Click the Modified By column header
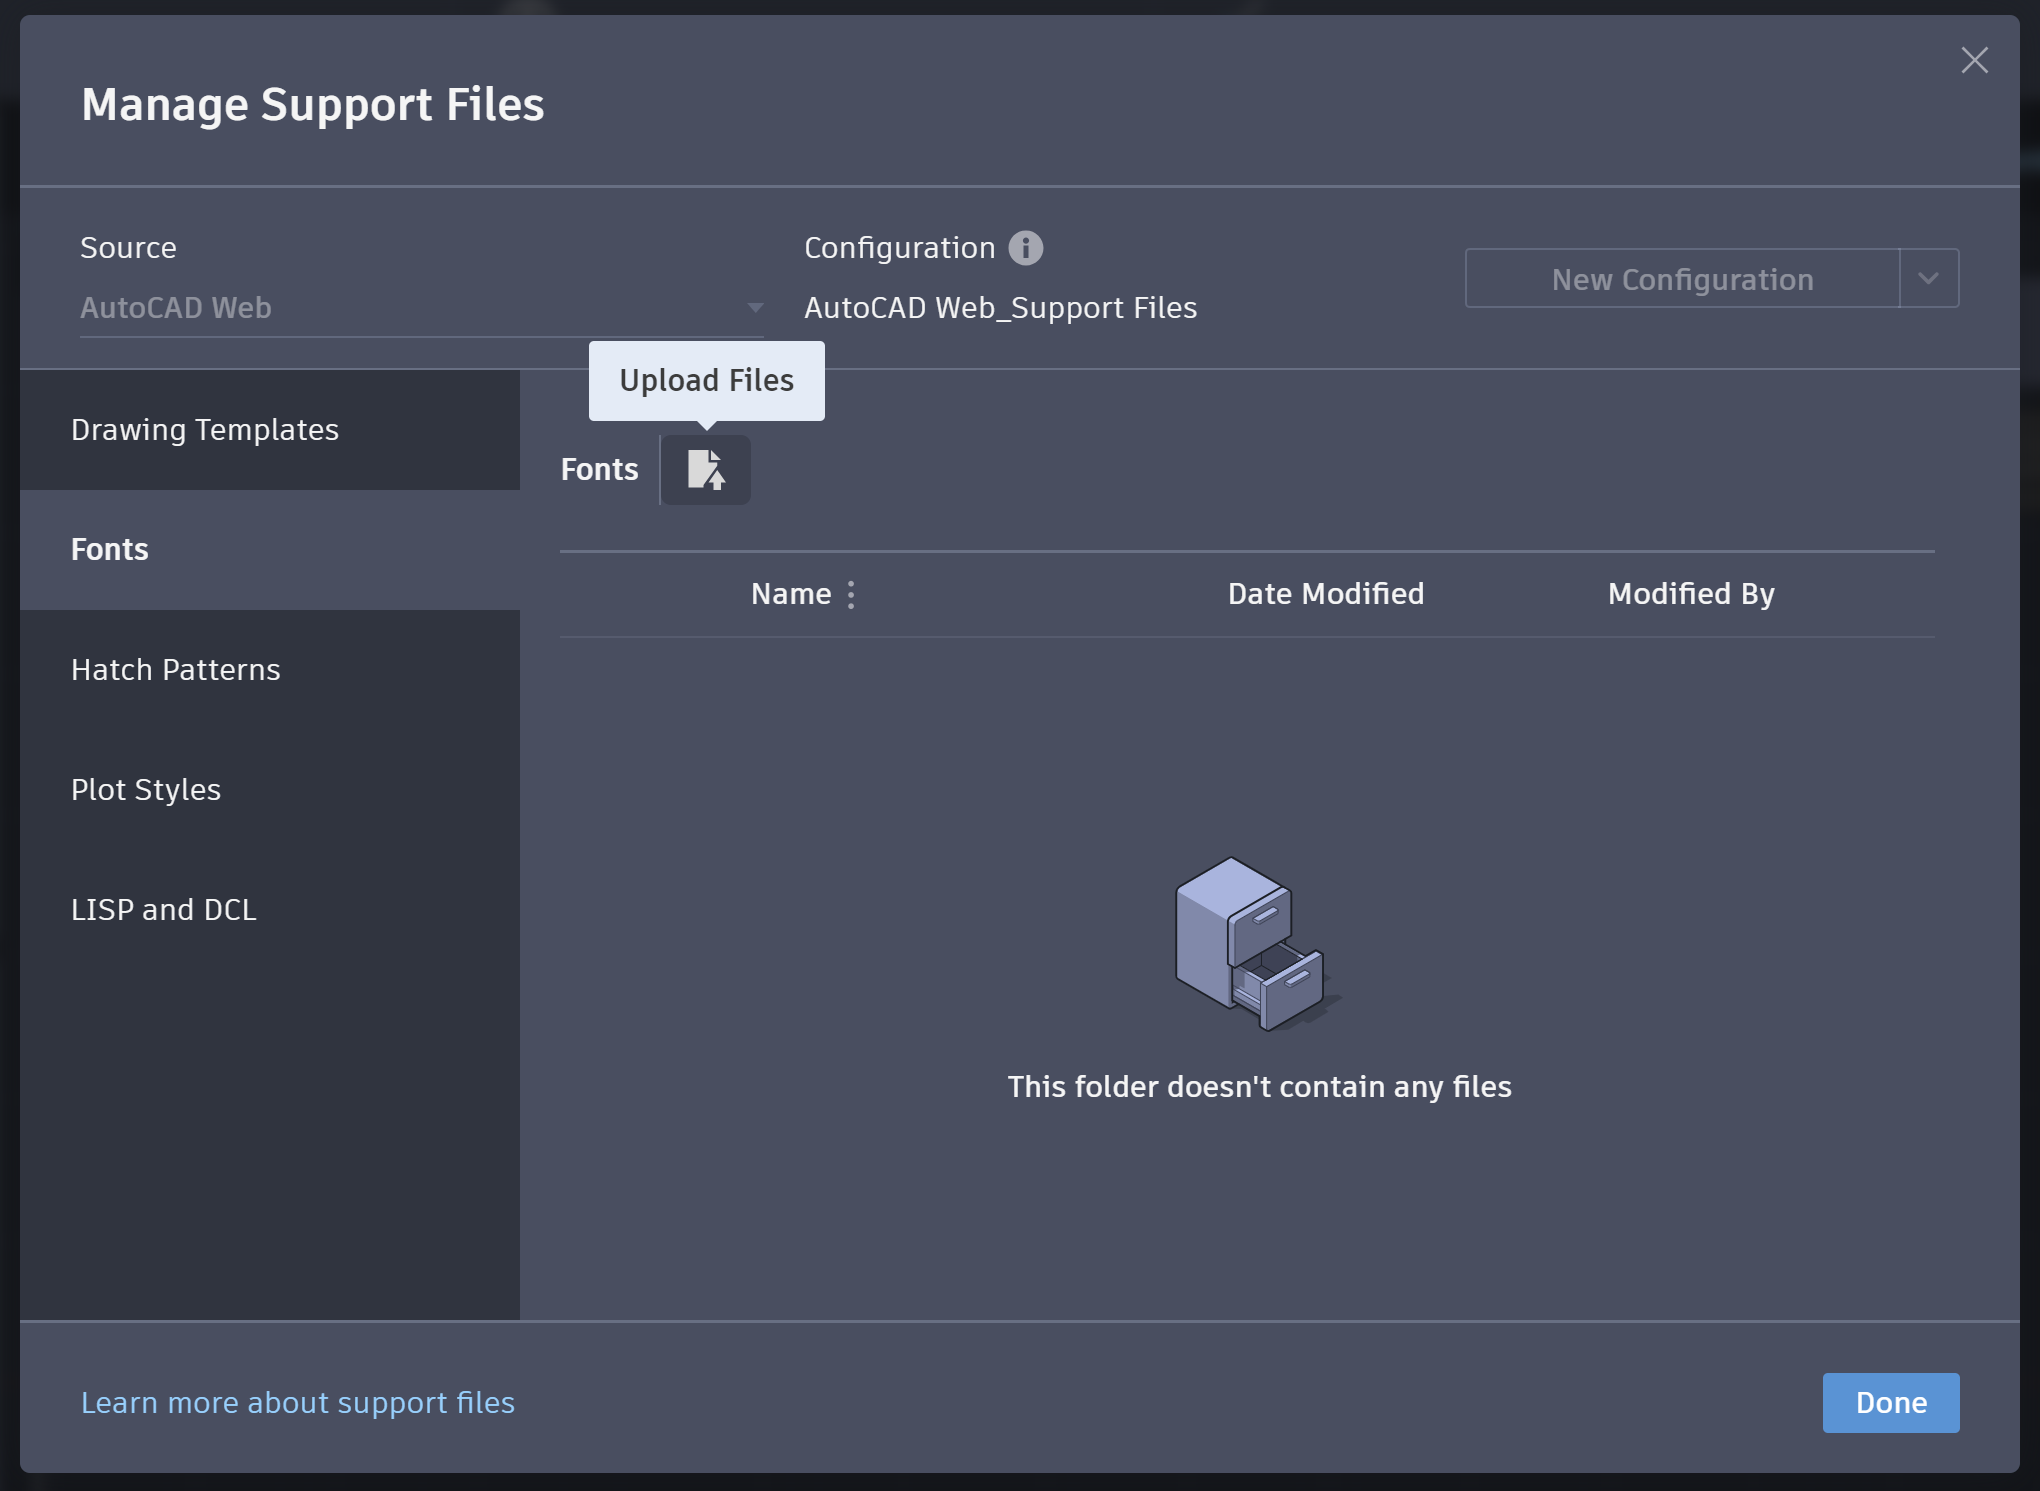2040x1491 pixels. [x=1690, y=594]
